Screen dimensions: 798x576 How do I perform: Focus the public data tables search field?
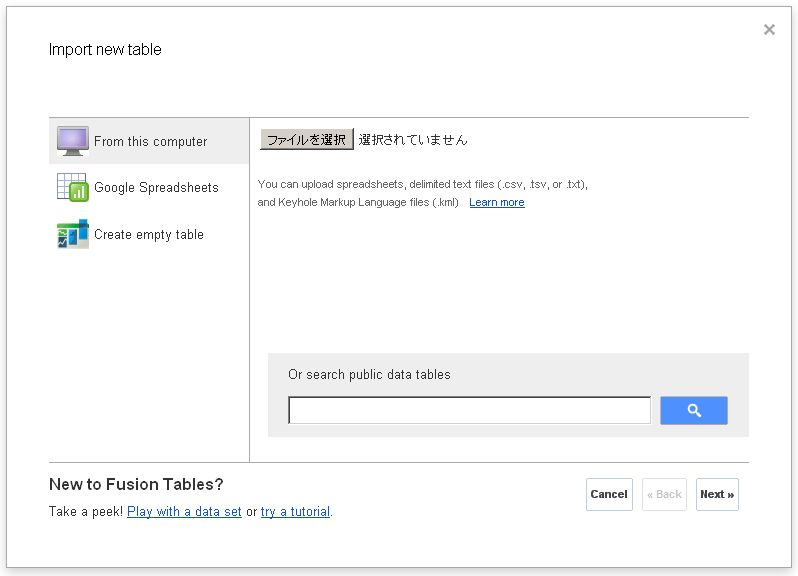click(469, 410)
